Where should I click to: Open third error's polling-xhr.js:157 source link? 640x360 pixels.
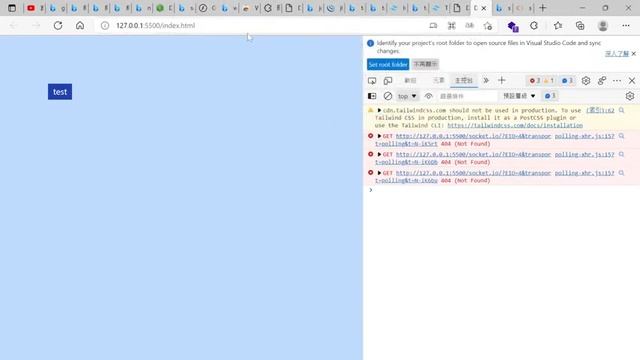click(584, 173)
